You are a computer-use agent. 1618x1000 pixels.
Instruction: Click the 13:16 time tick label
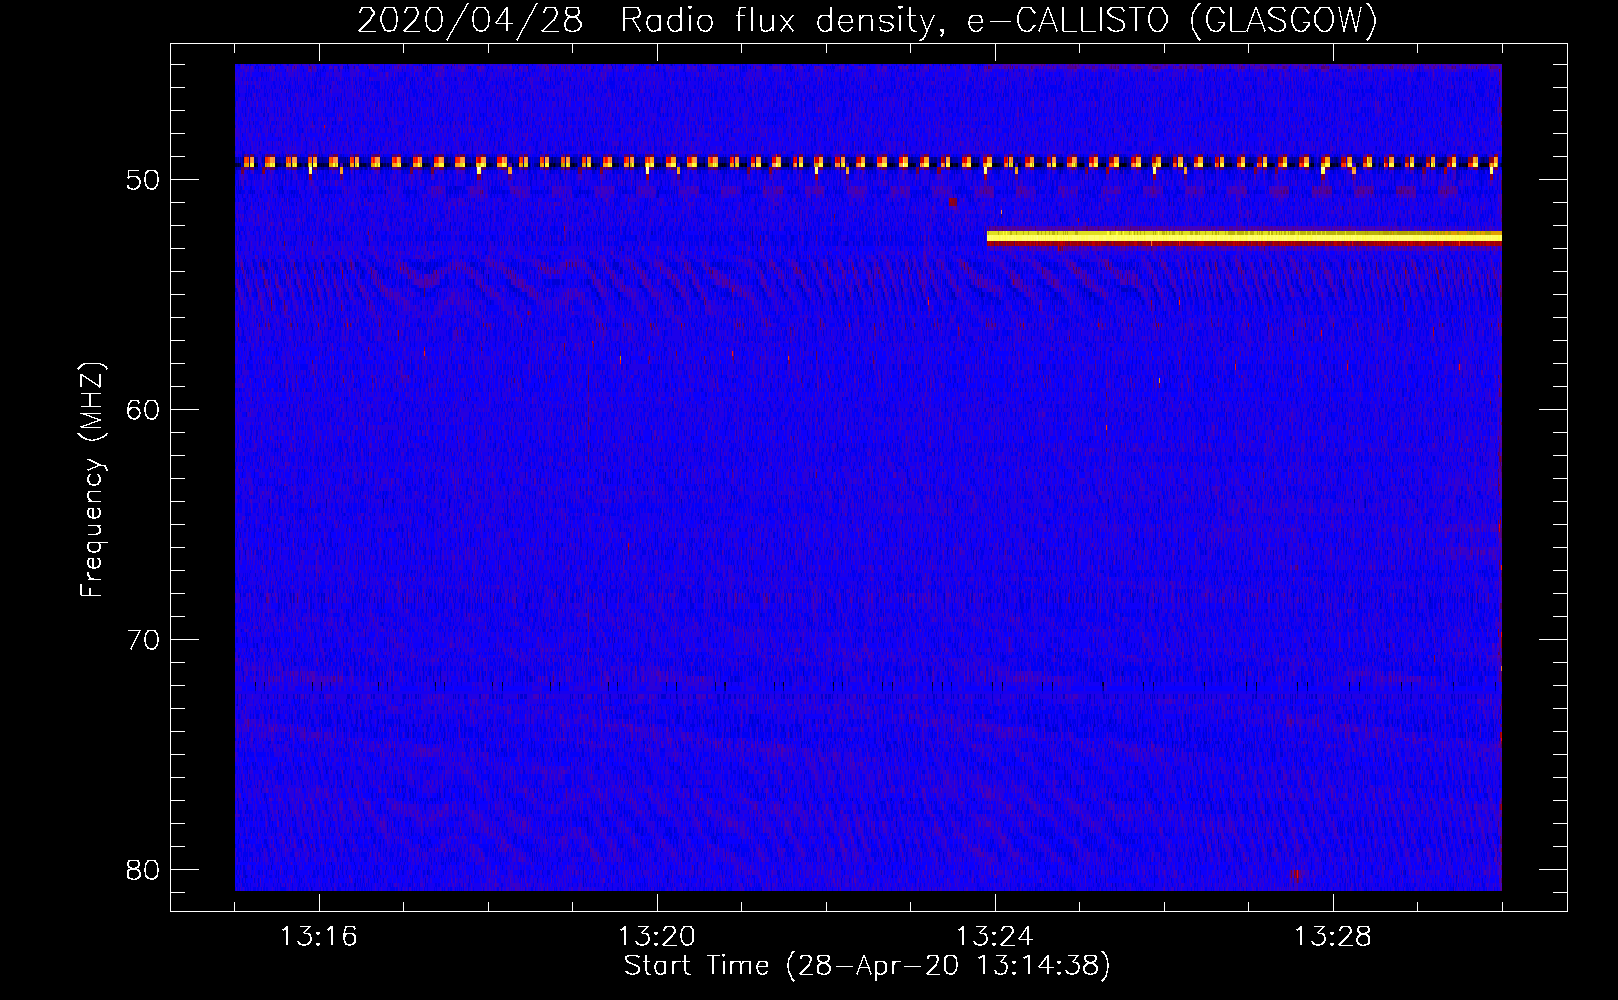tap(319, 937)
